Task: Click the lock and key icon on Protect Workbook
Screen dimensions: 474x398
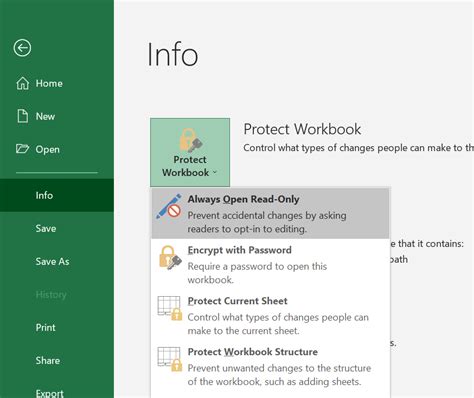Action: tap(190, 140)
